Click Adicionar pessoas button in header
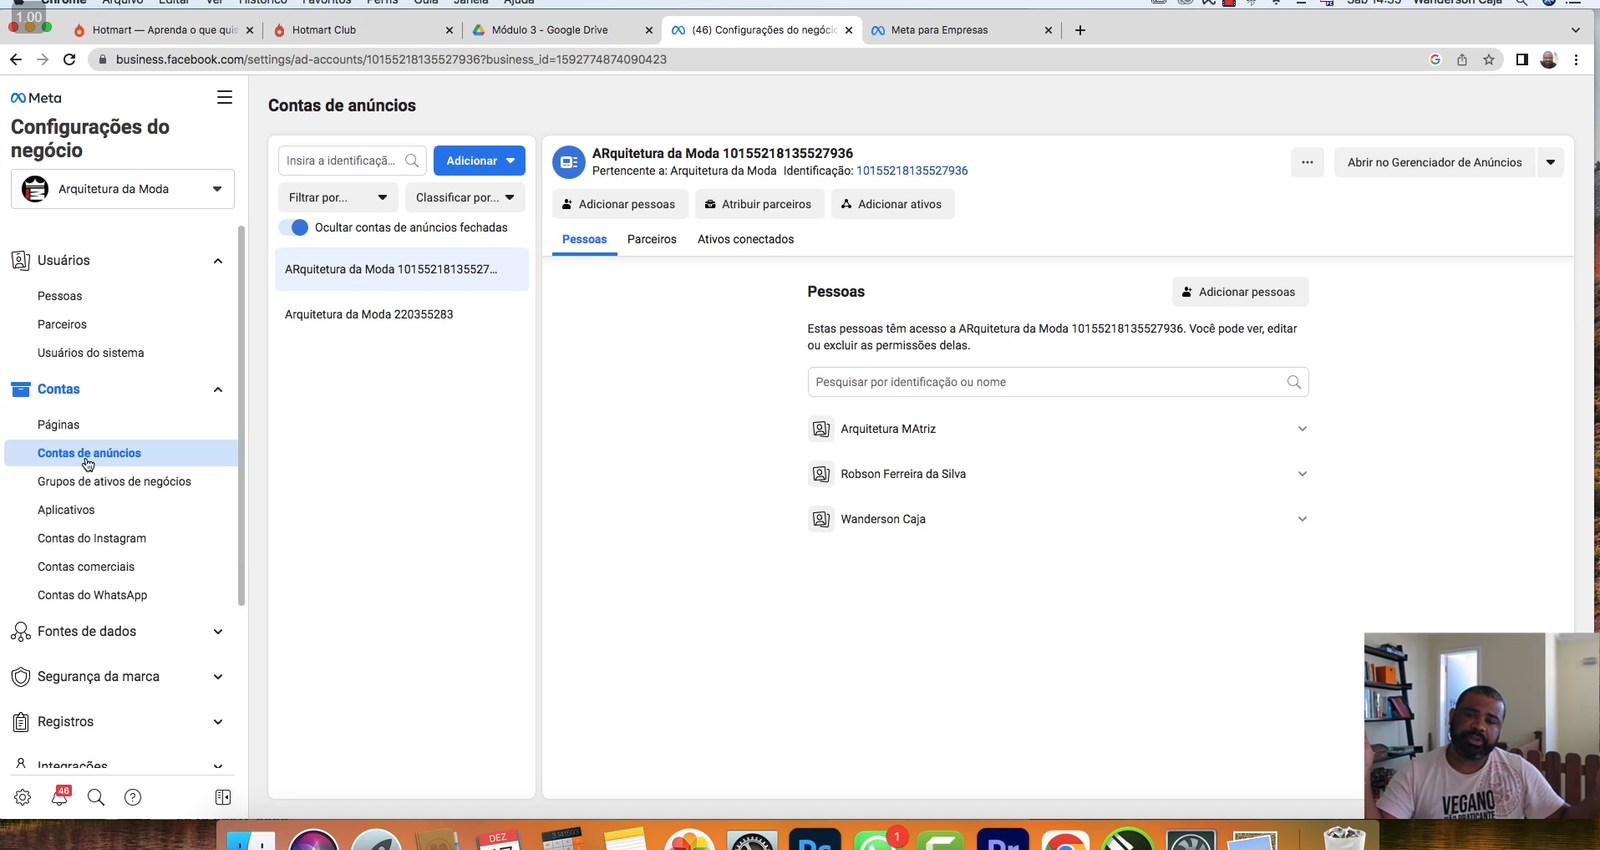The image size is (1600, 850). 620,204
